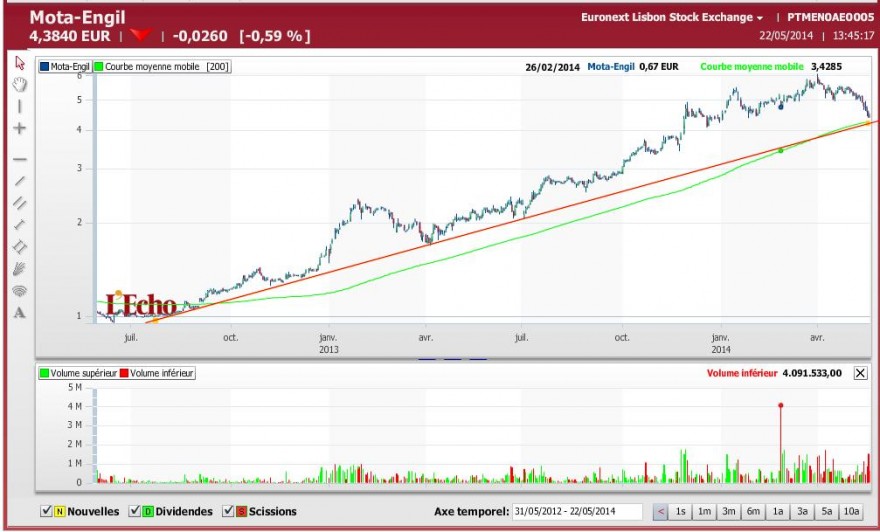Image resolution: width=880 pixels, height=532 pixels.
Task: Select the parallel channel lines tool
Action: (x=20, y=203)
